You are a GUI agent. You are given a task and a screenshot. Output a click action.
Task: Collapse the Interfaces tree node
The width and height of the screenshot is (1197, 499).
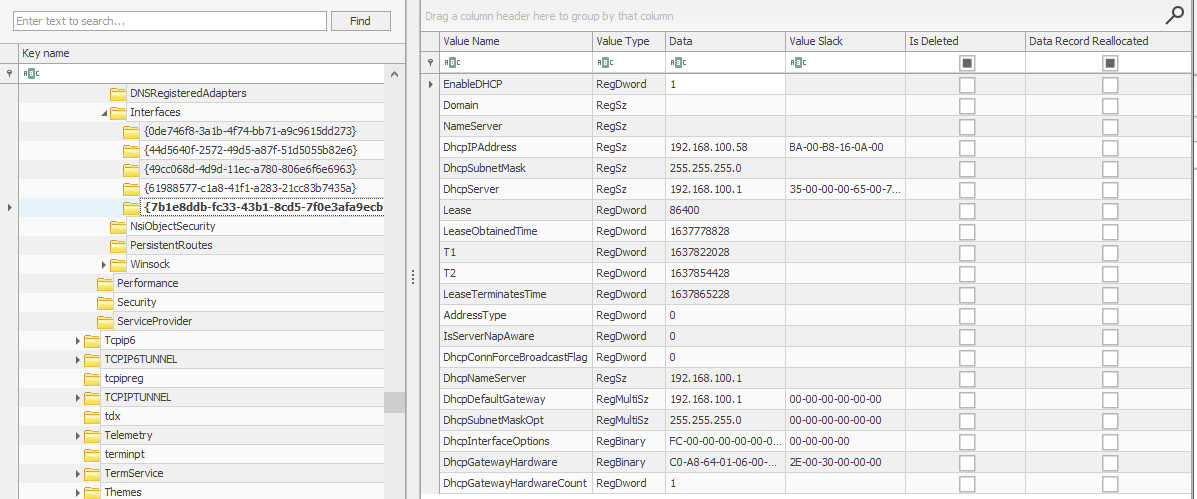coord(104,113)
